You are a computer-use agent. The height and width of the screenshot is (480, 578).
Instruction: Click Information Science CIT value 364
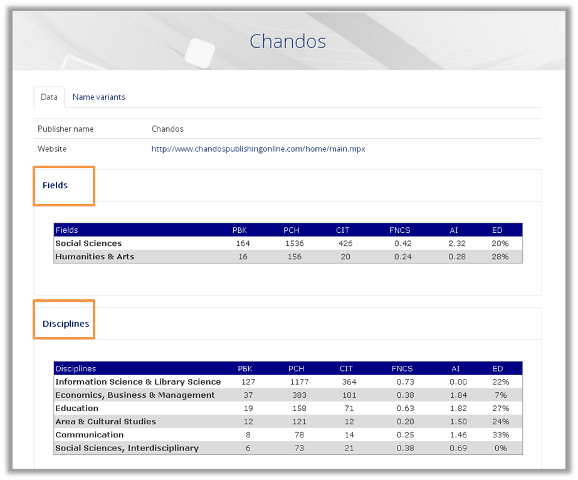coord(349,382)
